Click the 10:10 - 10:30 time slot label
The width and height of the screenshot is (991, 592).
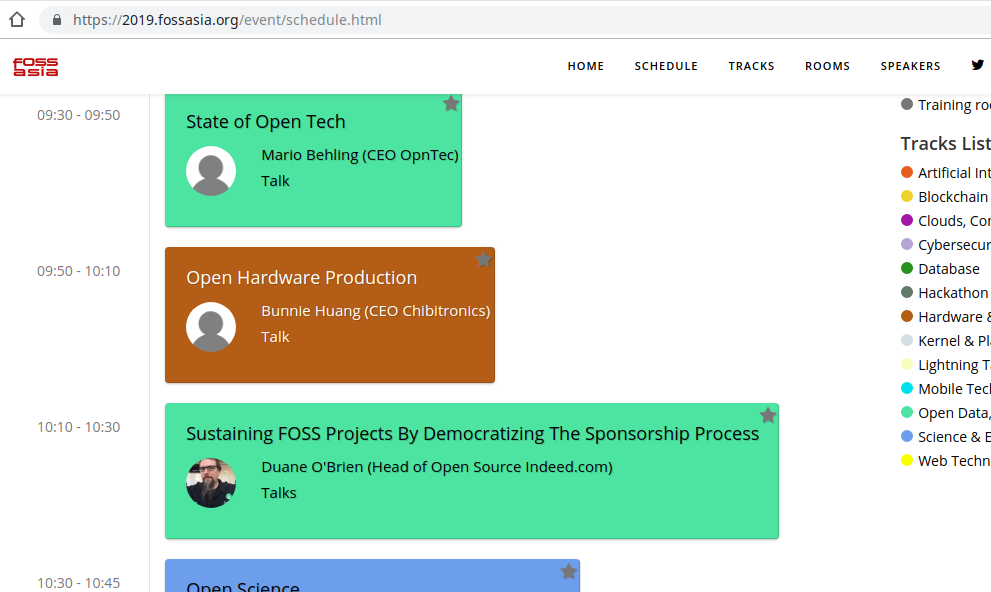(x=78, y=427)
